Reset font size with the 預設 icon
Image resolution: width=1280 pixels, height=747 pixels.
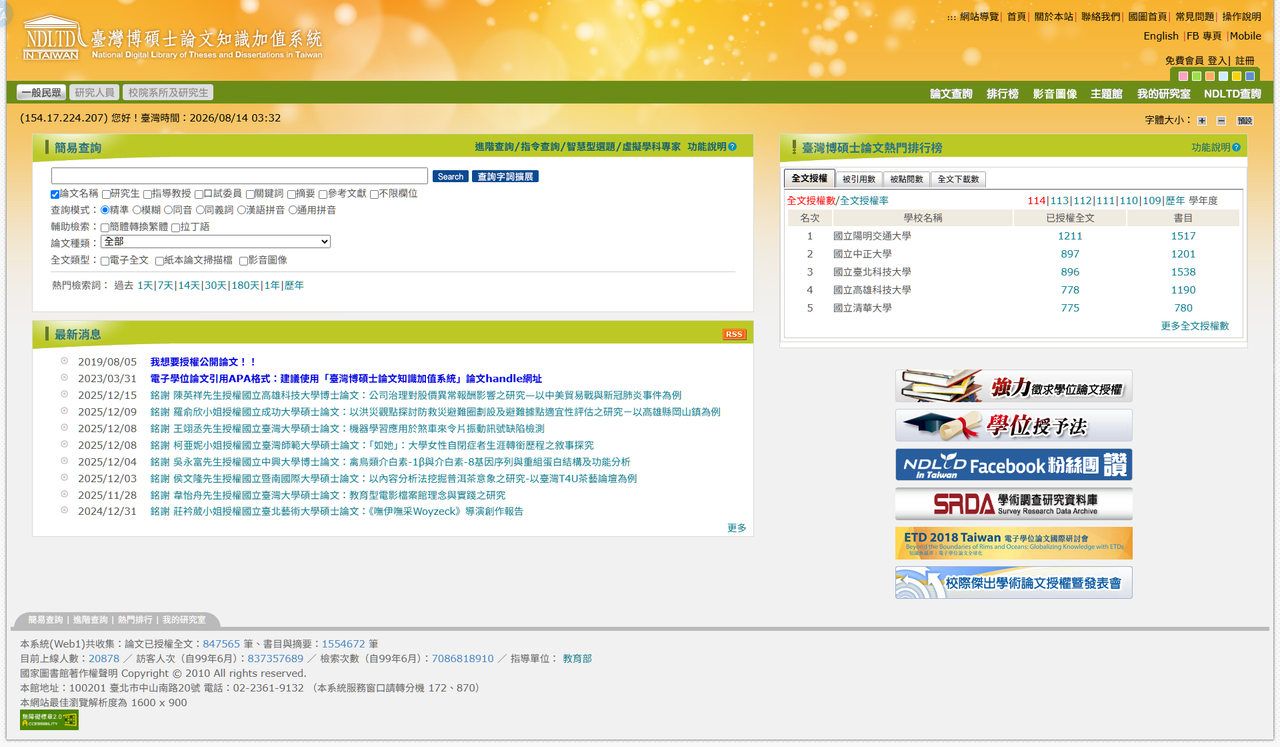[x=1244, y=120]
